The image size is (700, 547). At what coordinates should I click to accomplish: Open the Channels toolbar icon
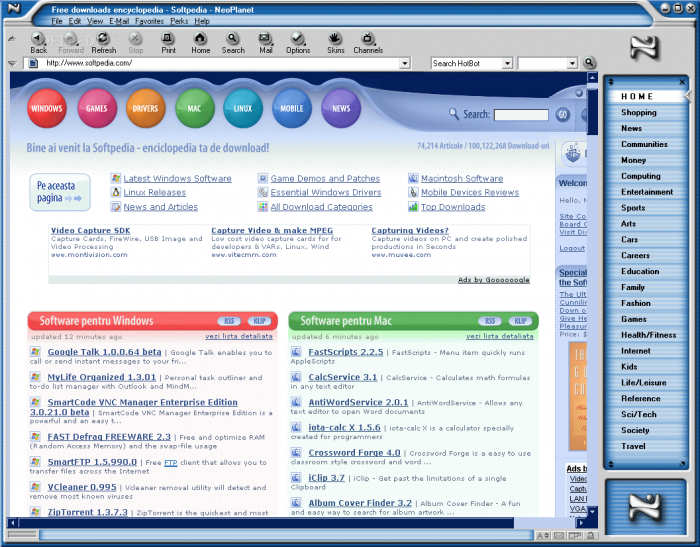coord(368,41)
